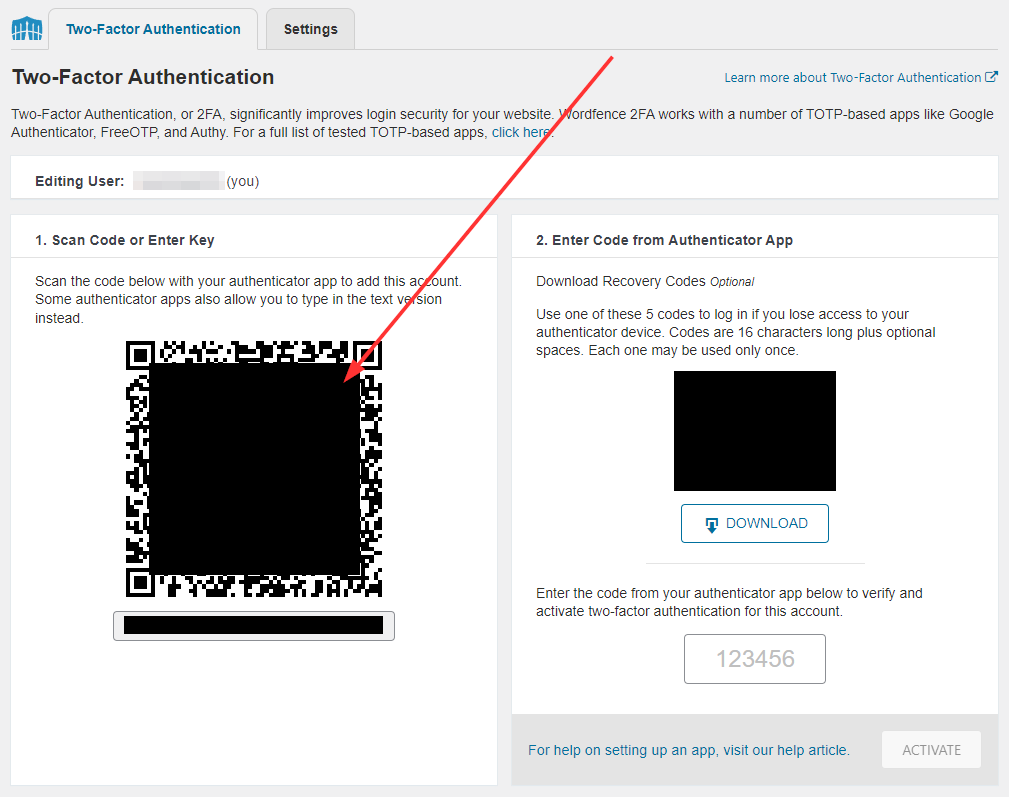Click the "Download Recovery Codes" label
This screenshot has height=797, width=1009.
pos(621,282)
